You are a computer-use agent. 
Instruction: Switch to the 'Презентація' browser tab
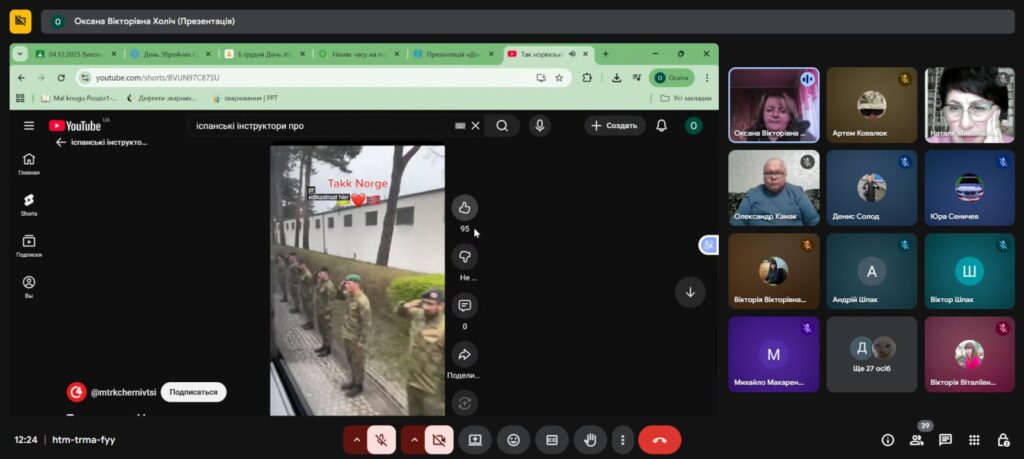tap(451, 54)
